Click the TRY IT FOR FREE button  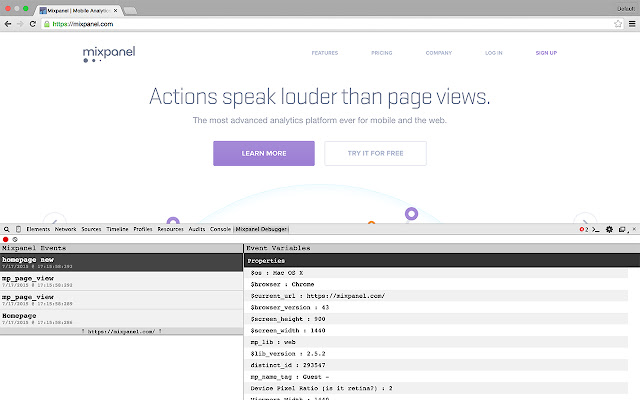(376, 153)
